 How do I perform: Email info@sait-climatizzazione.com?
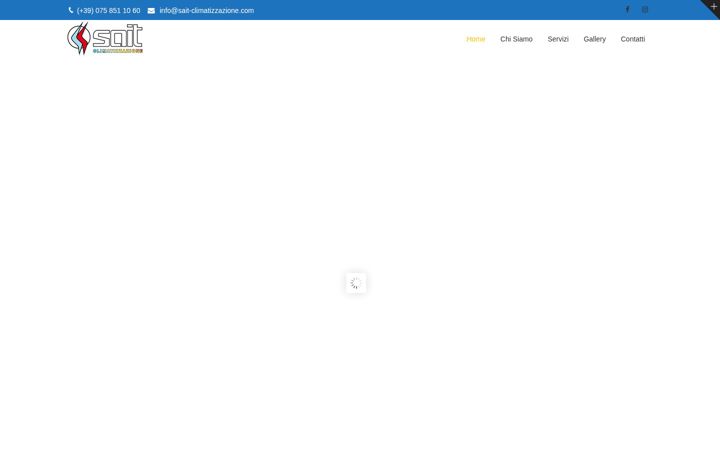pos(207,11)
